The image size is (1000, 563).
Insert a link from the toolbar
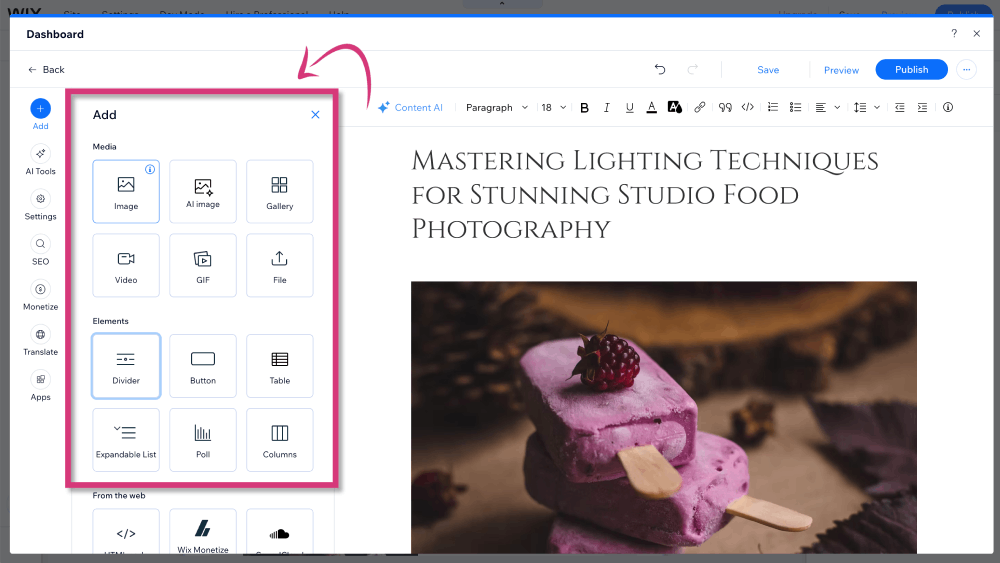(700, 108)
